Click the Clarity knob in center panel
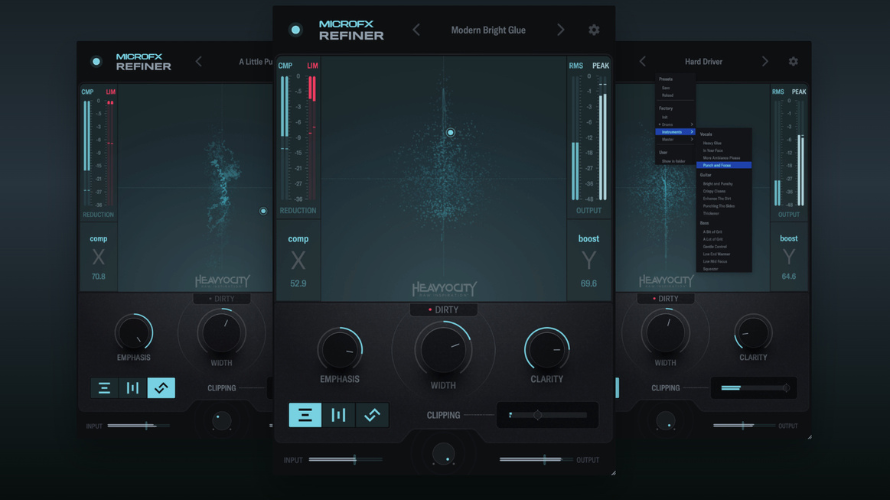The image size is (890, 500). point(547,349)
